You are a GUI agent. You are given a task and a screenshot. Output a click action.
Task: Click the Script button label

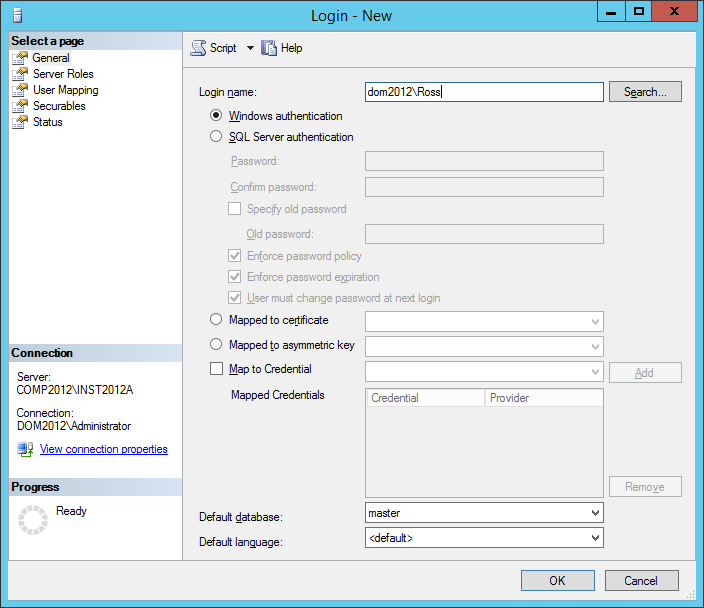point(223,48)
